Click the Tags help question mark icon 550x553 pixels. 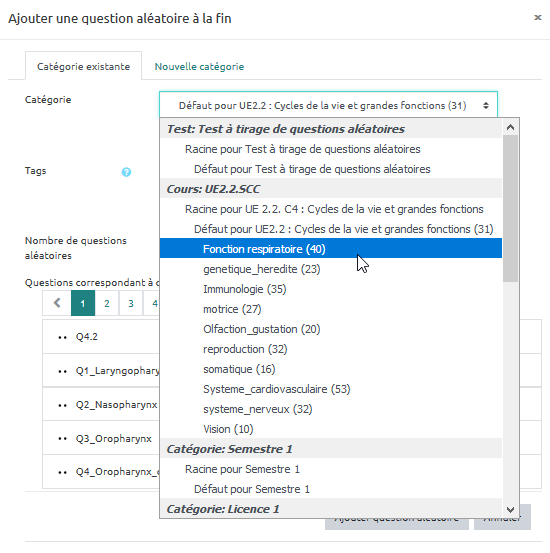point(126,172)
